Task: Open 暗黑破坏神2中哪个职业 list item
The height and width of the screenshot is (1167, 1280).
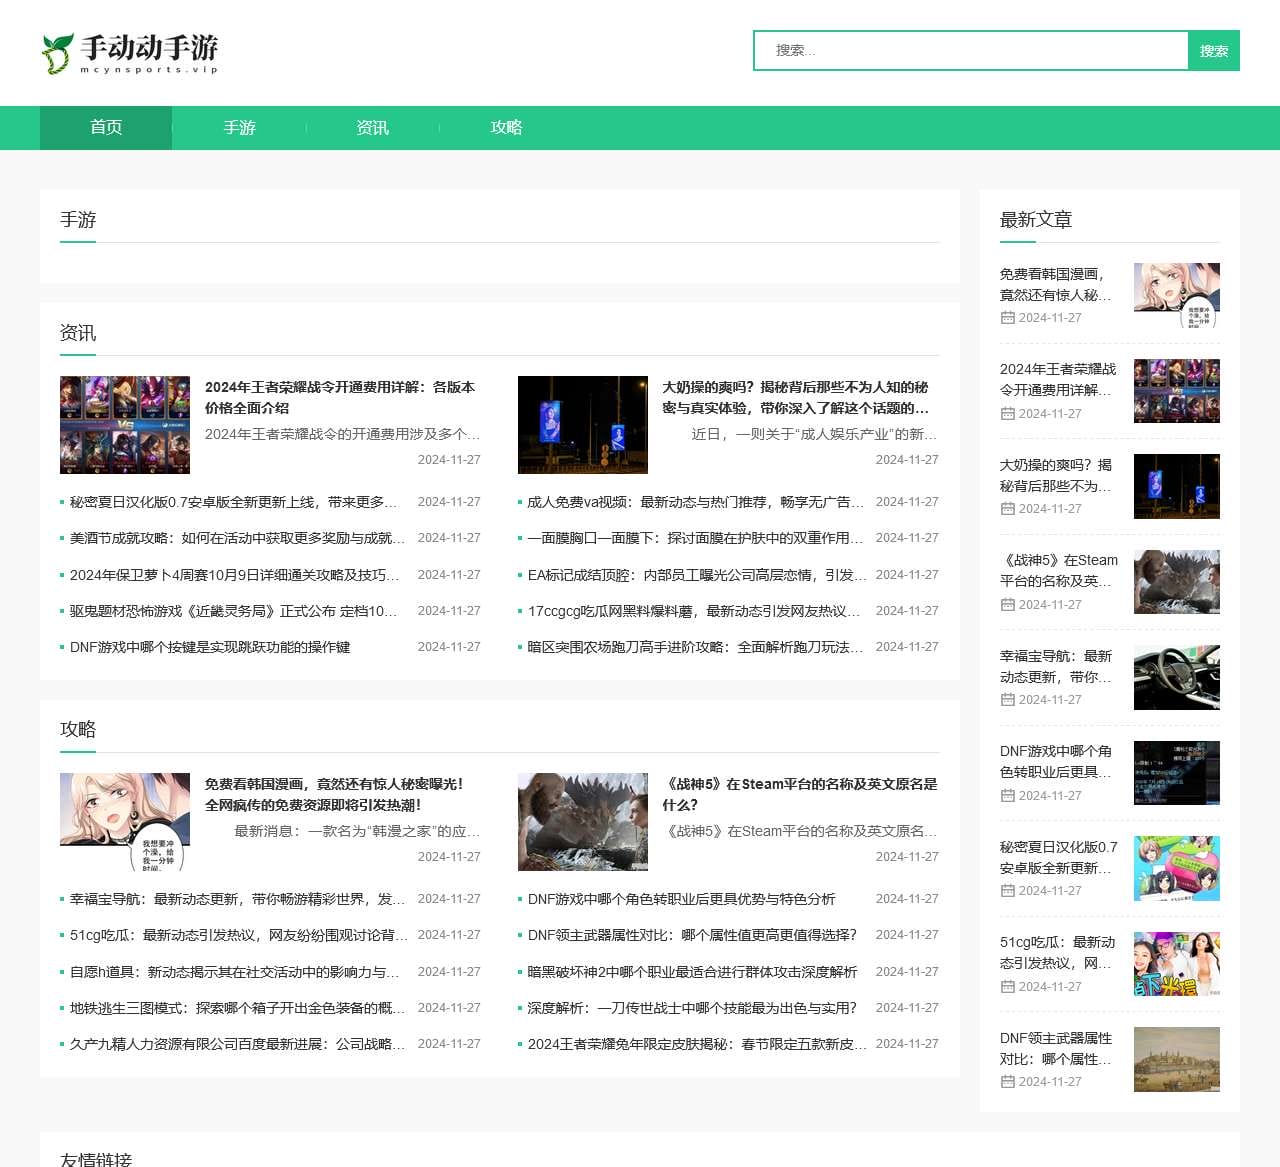Action: click(692, 972)
